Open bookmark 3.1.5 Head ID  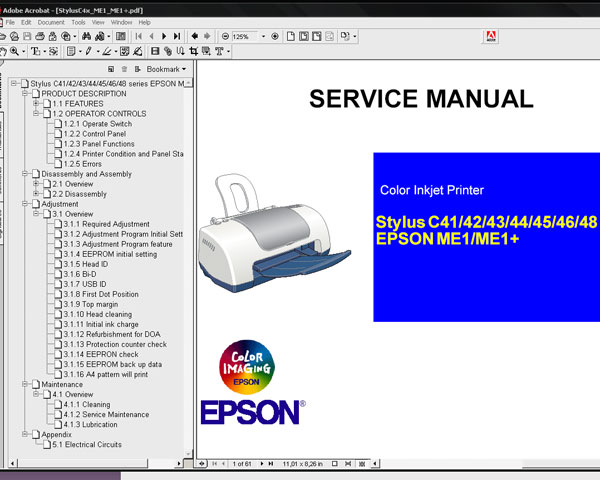(85, 264)
